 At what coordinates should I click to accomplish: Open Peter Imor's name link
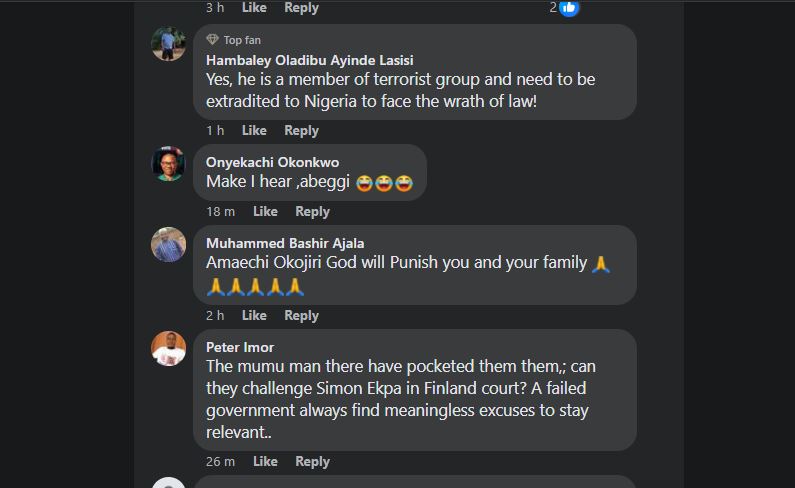240,347
